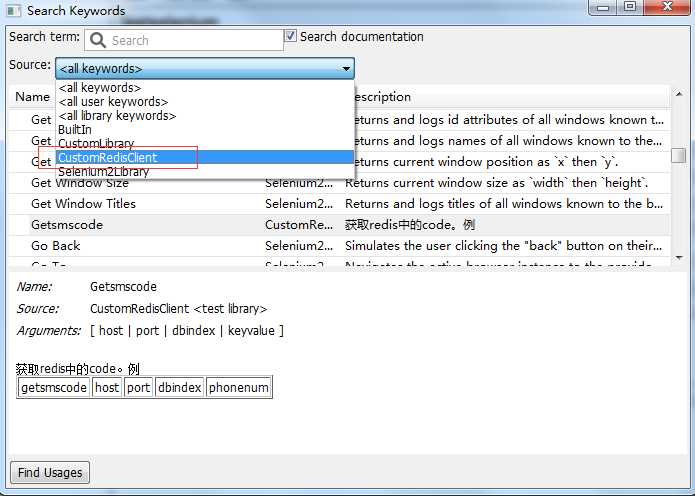Click the 'phonenum' example table cell
Viewport: 695px width, 496px height.
238,387
